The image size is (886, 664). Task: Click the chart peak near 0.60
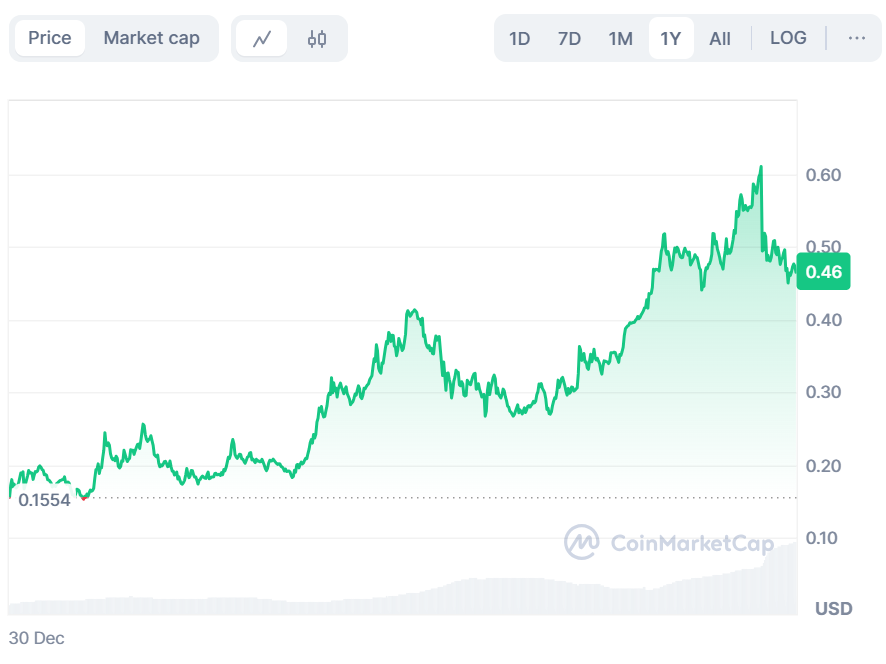[x=761, y=167]
